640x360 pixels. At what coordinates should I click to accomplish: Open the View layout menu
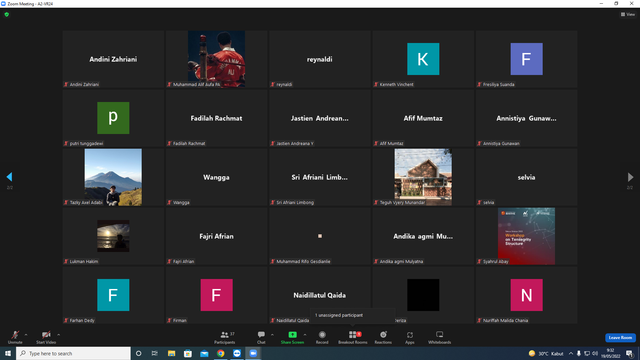pyautogui.click(x=628, y=14)
